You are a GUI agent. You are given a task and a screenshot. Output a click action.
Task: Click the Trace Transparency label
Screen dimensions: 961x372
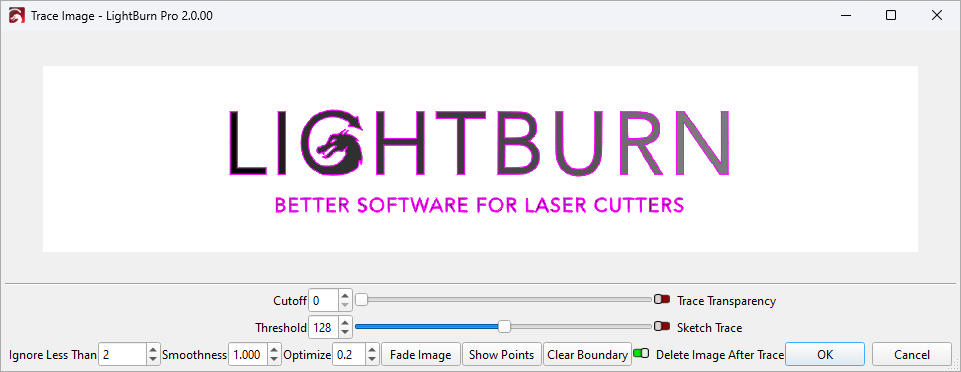[726, 301]
